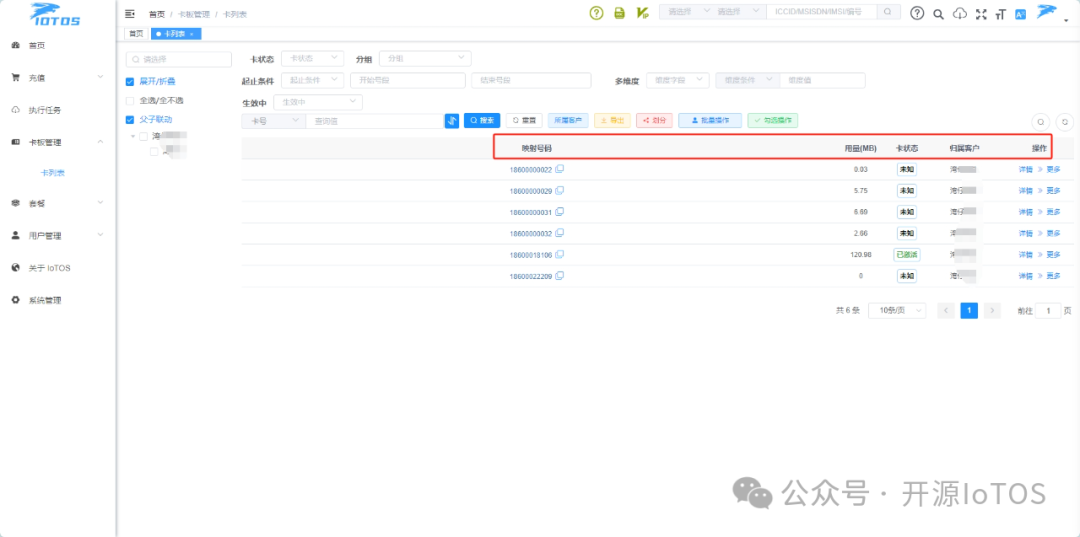Click the green question mark help icon

[596, 13]
